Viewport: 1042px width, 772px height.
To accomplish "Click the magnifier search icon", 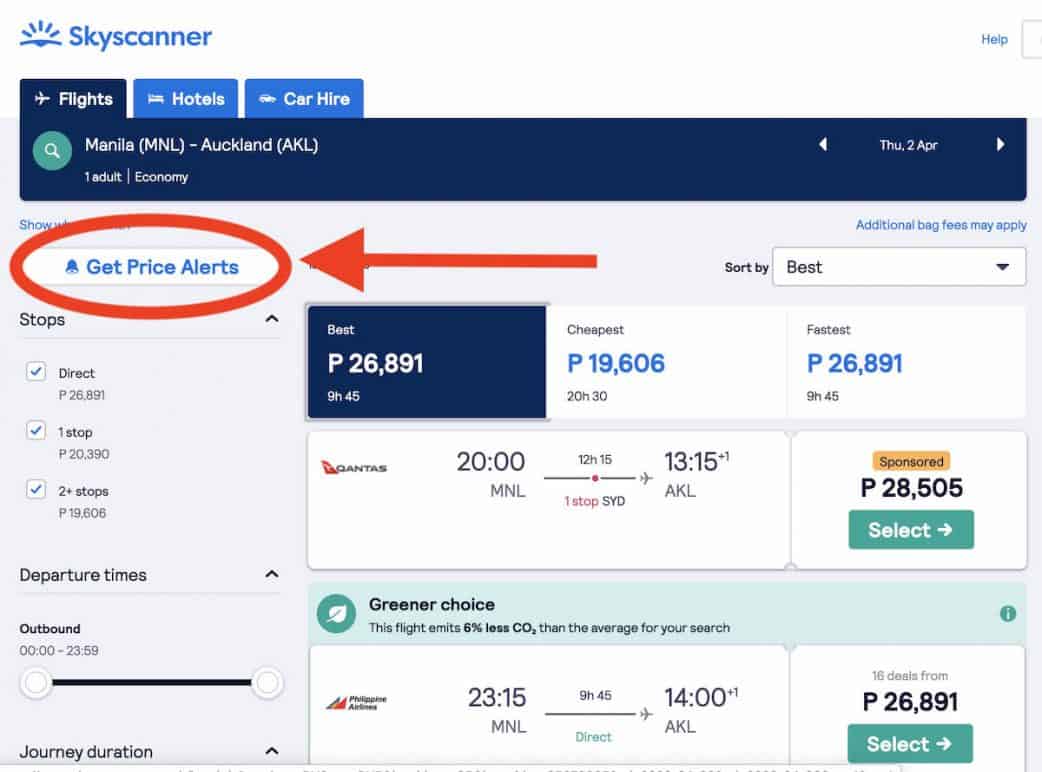I will [x=52, y=152].
